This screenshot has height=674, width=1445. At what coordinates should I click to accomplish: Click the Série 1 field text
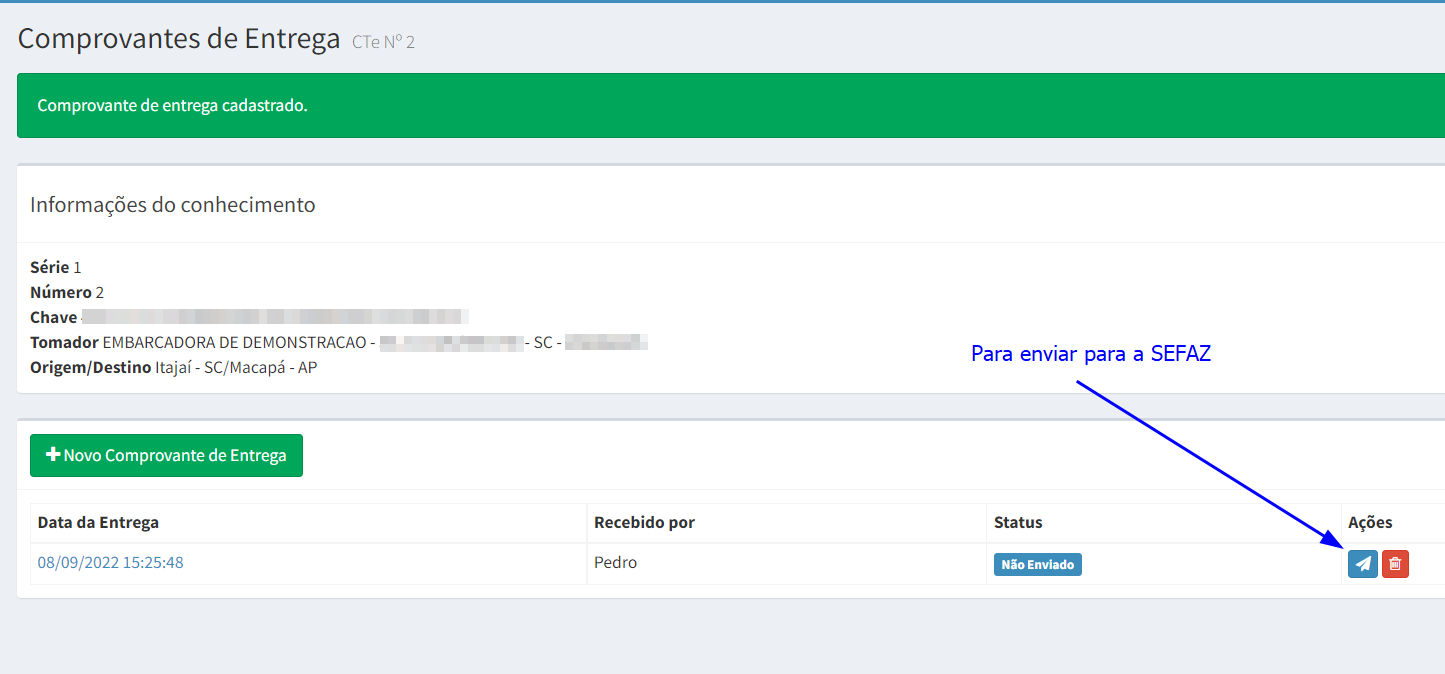point(55,267)
